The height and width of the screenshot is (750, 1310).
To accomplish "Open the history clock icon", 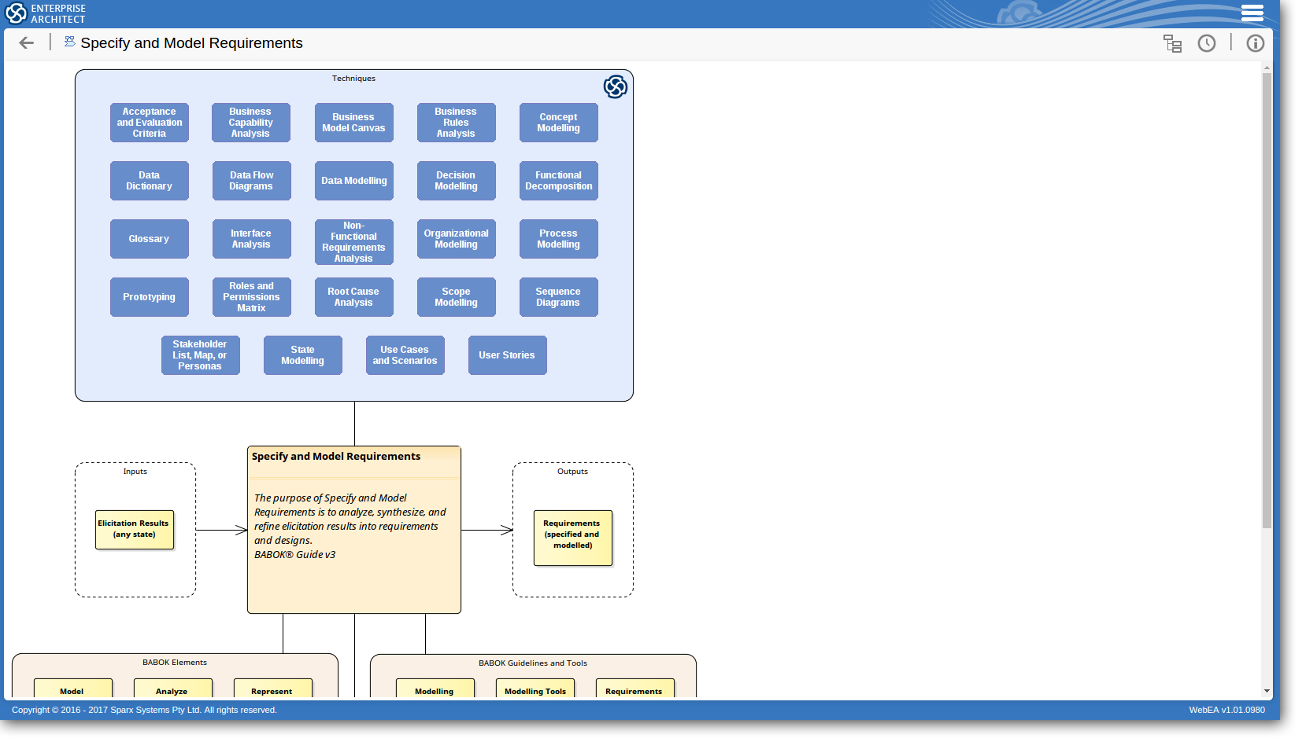I will click(1207, 43).
